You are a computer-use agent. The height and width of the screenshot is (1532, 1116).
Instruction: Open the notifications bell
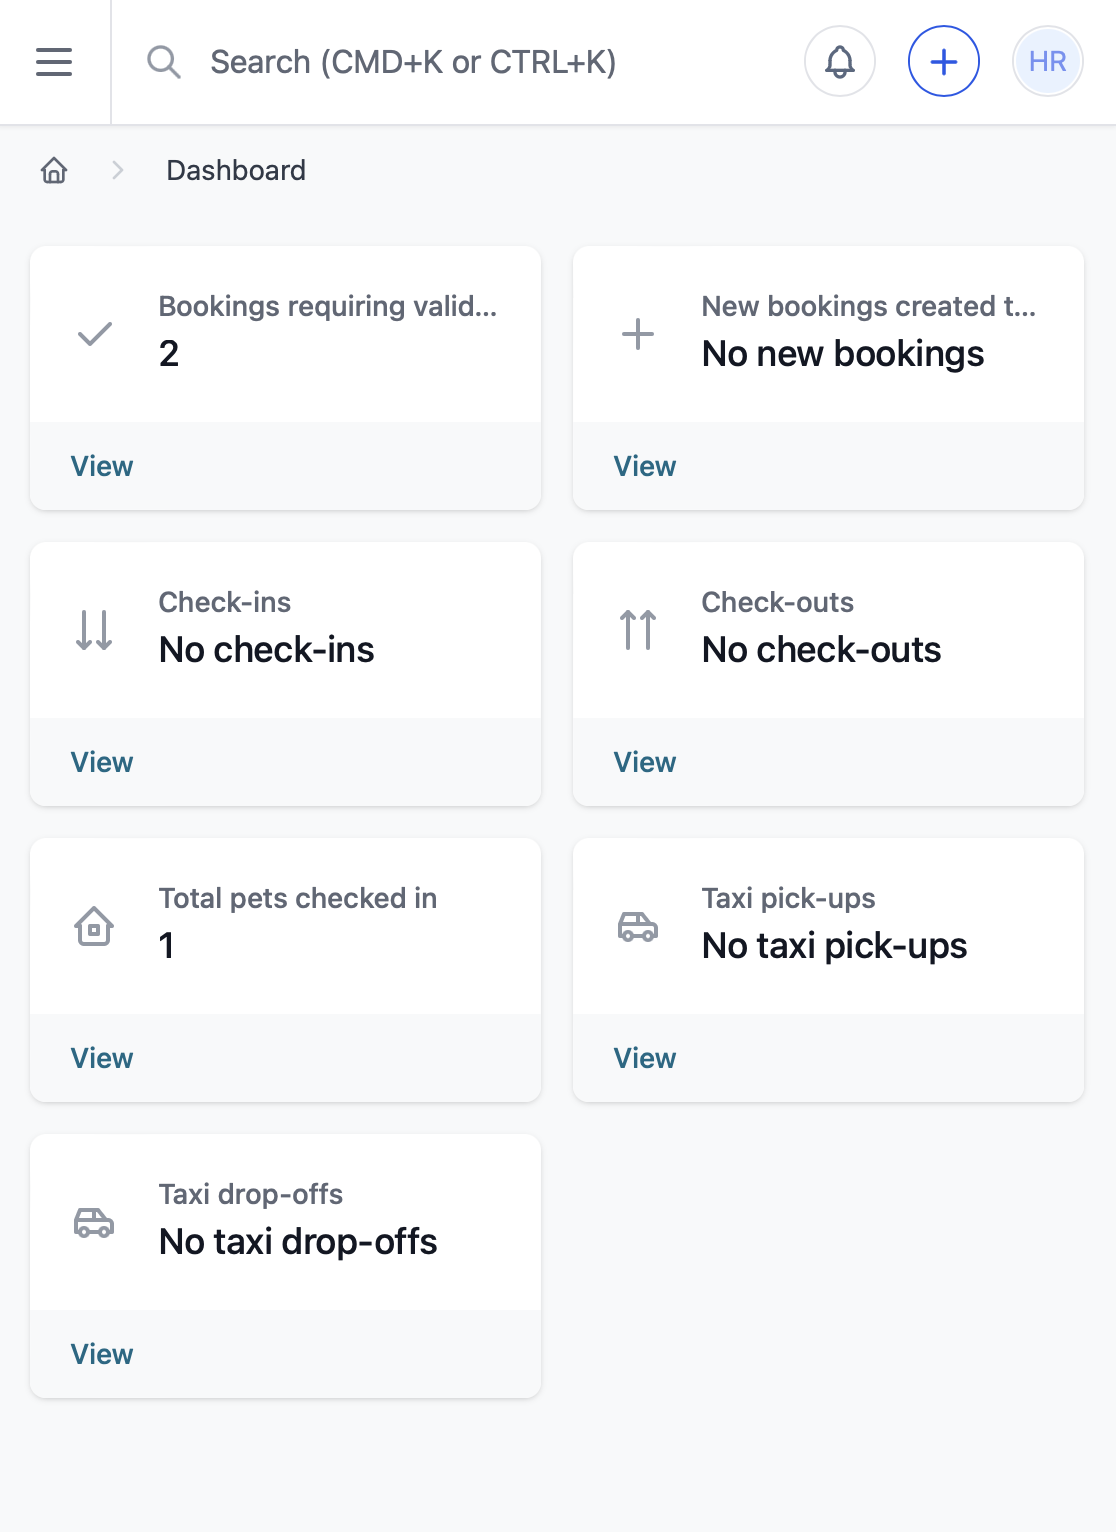pyautogui.click(x=840, y=62)
